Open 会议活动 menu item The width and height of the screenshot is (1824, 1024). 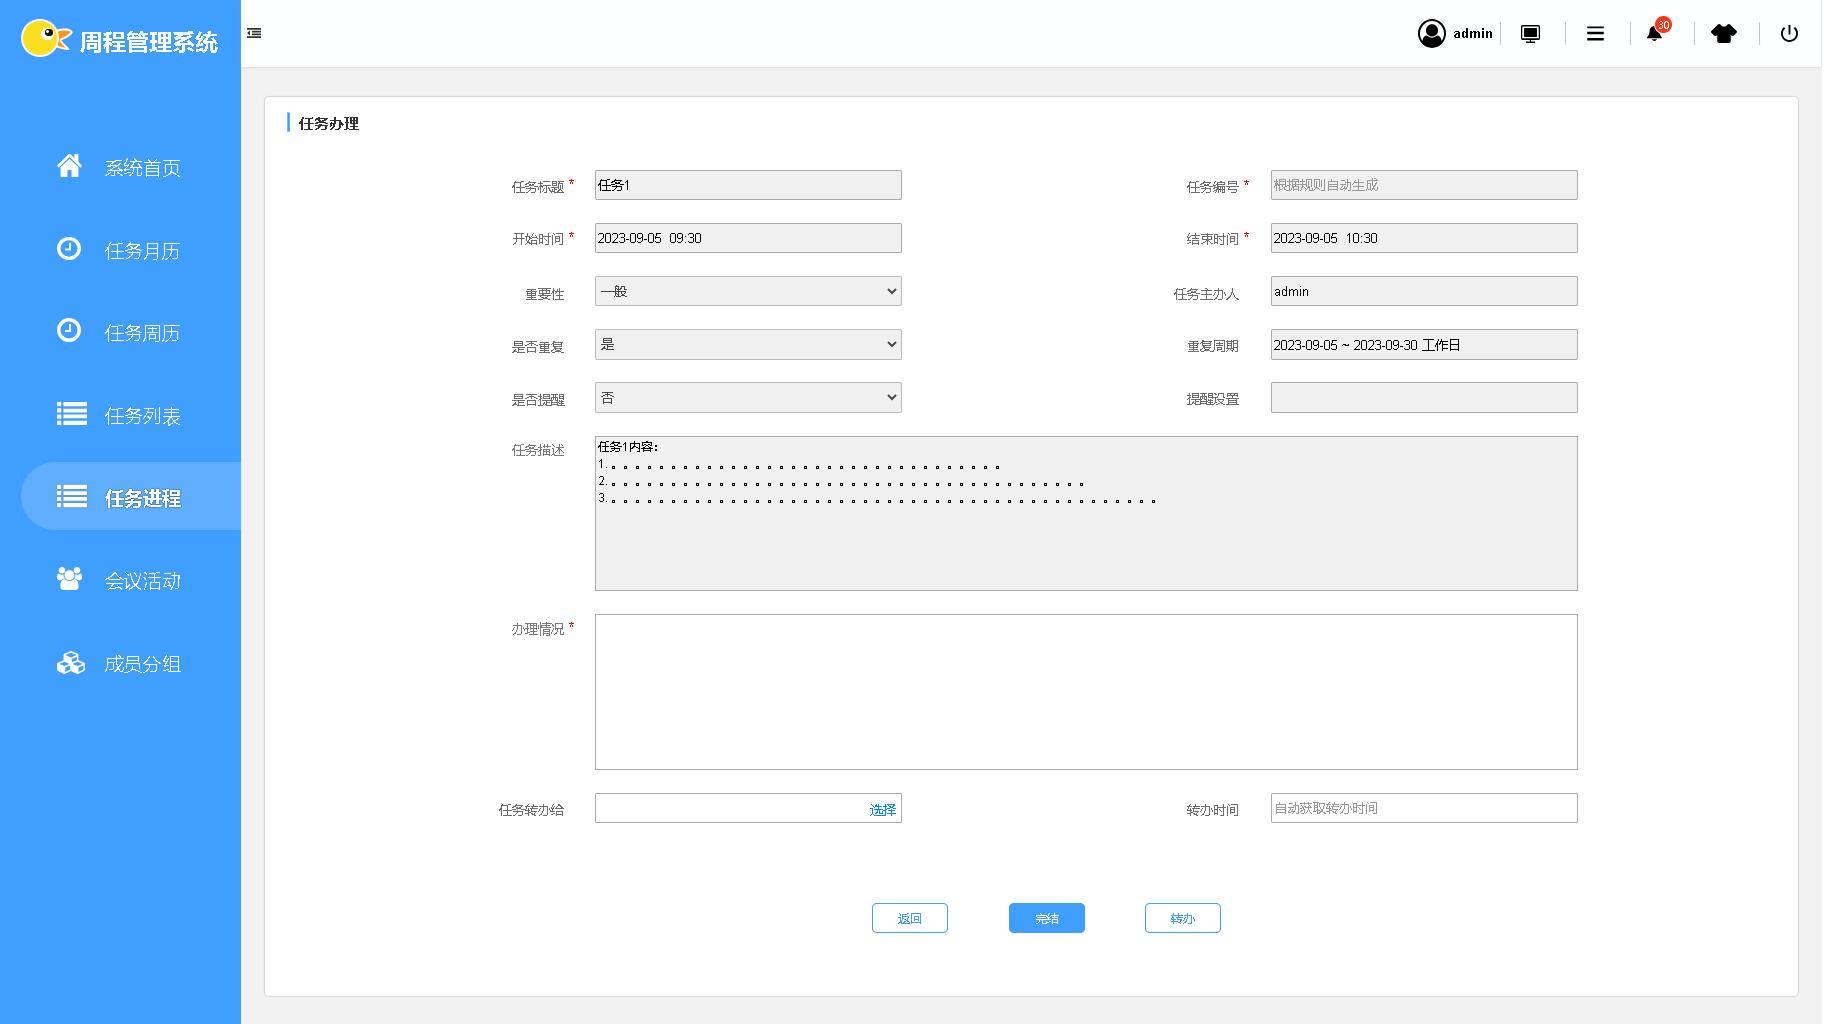(x=141, y=581)
